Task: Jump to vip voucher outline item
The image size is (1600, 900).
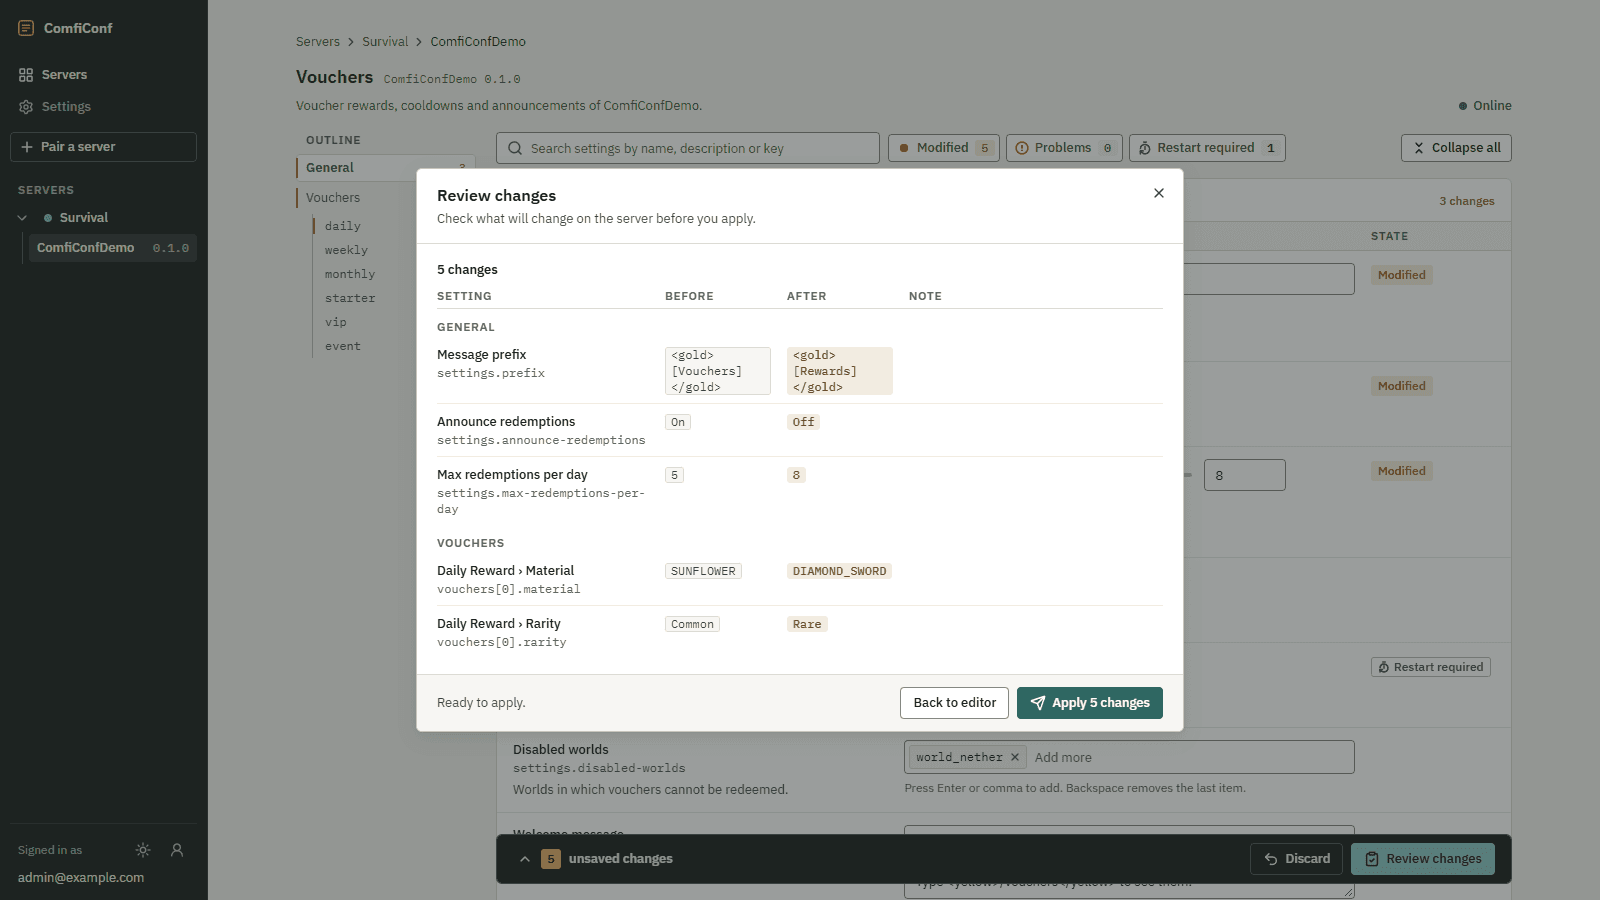Action: click(336, 322)
